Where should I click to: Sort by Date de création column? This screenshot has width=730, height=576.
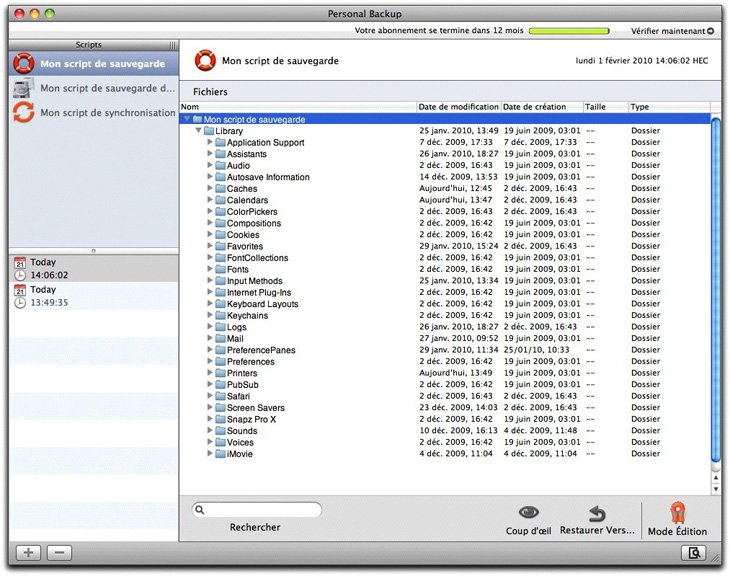(x=542, y=107)
